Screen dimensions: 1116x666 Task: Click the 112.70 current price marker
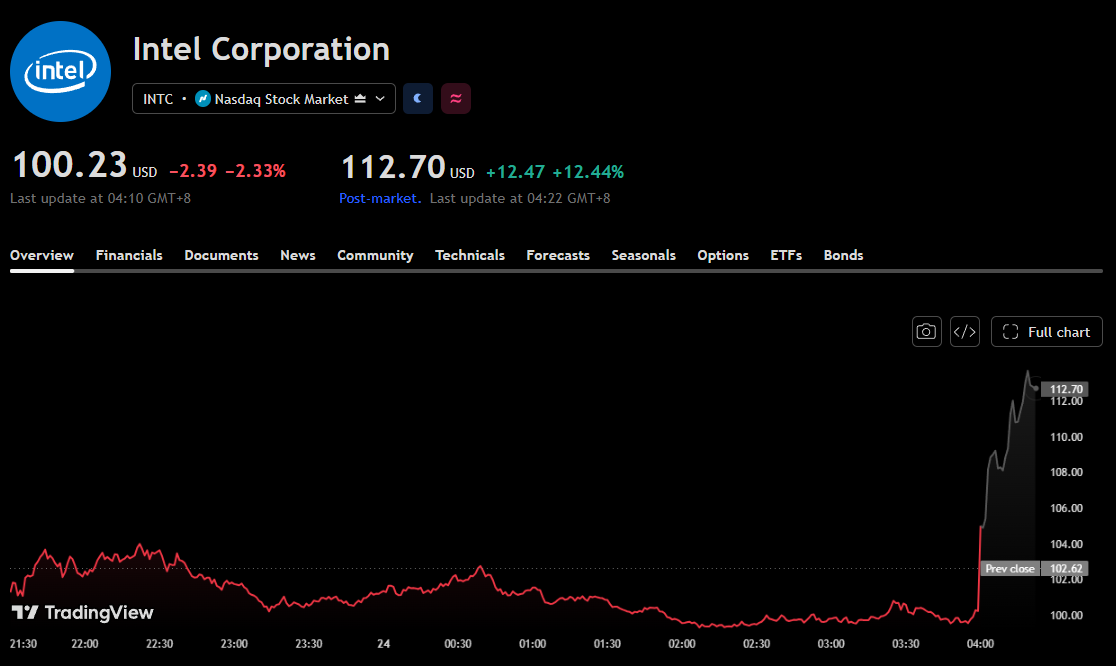(x=1065, y=389)
